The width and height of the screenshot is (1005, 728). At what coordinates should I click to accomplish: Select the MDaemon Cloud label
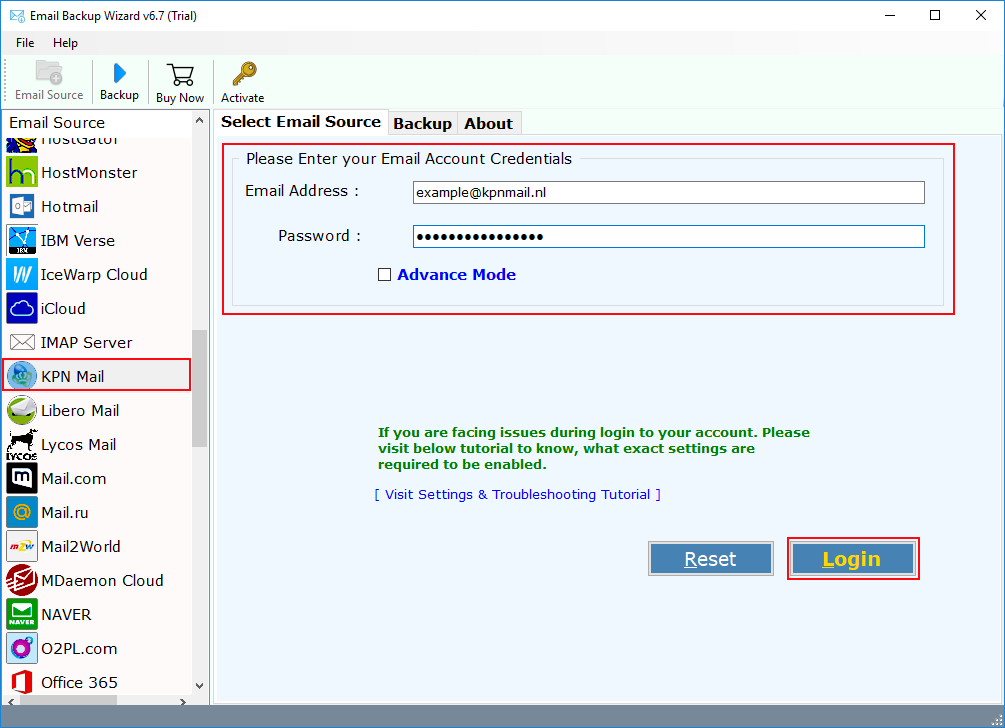tap(103, 581)
